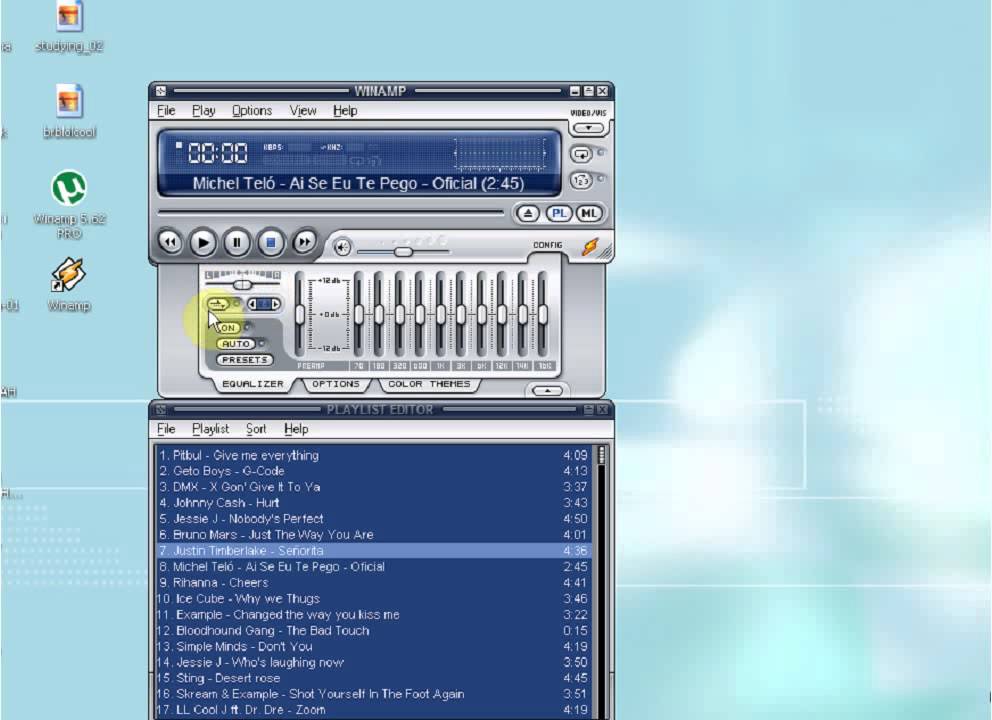Select playlist item Pitbul - Give me everything
The height and width of the screenshot is (720, 992).
373,455
